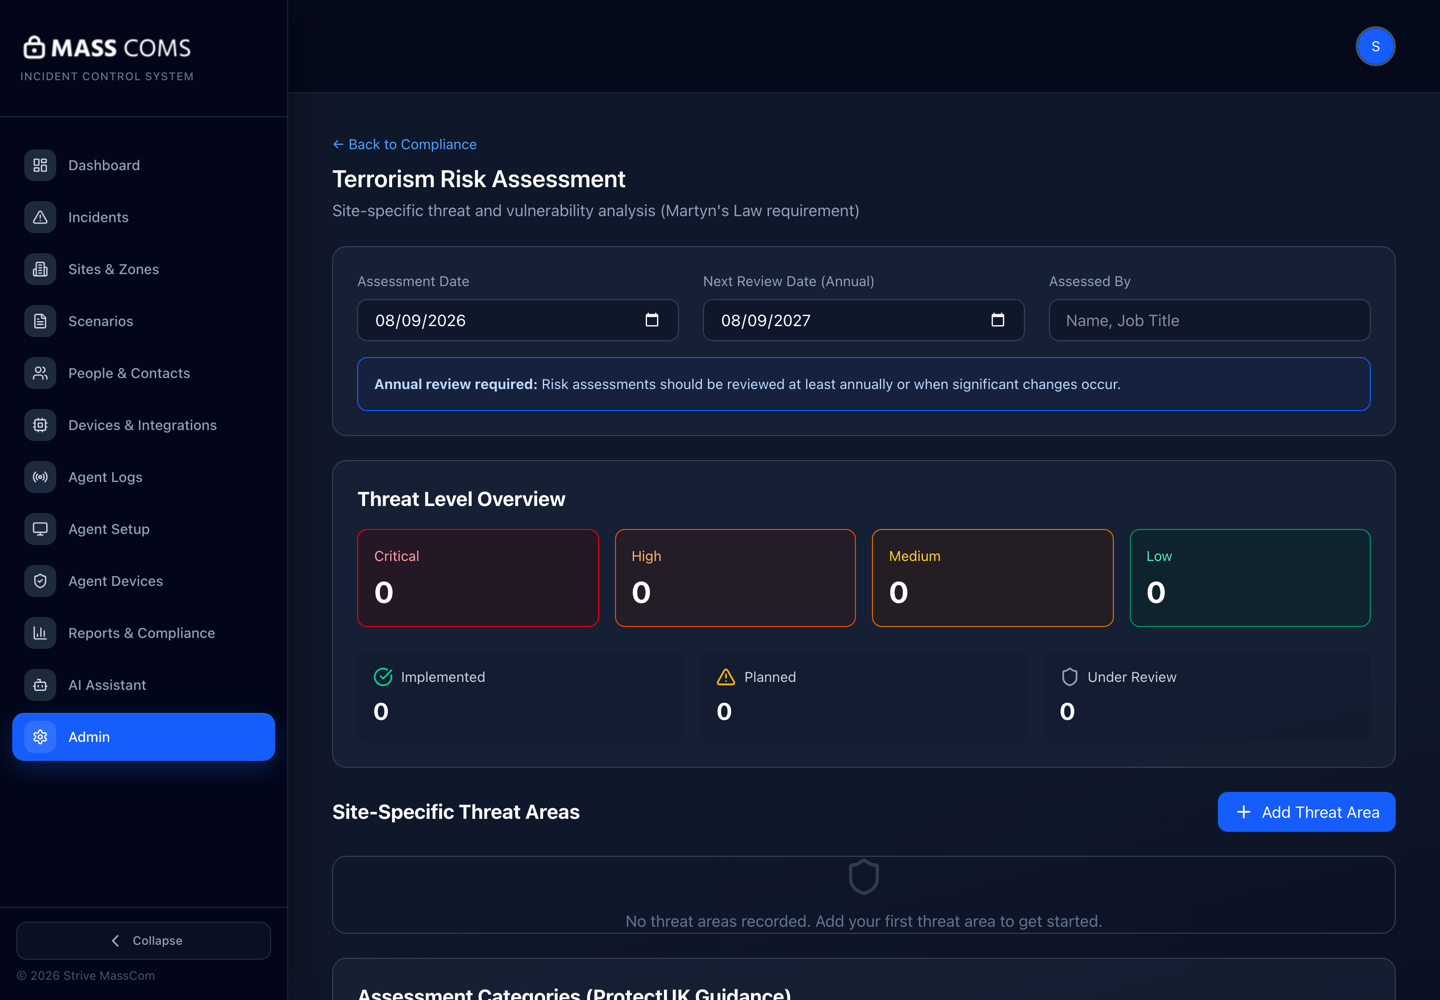Viewport: 1440px width, 1000px height.
Task: Click the Admin gear icon
Action: point(40,737)
